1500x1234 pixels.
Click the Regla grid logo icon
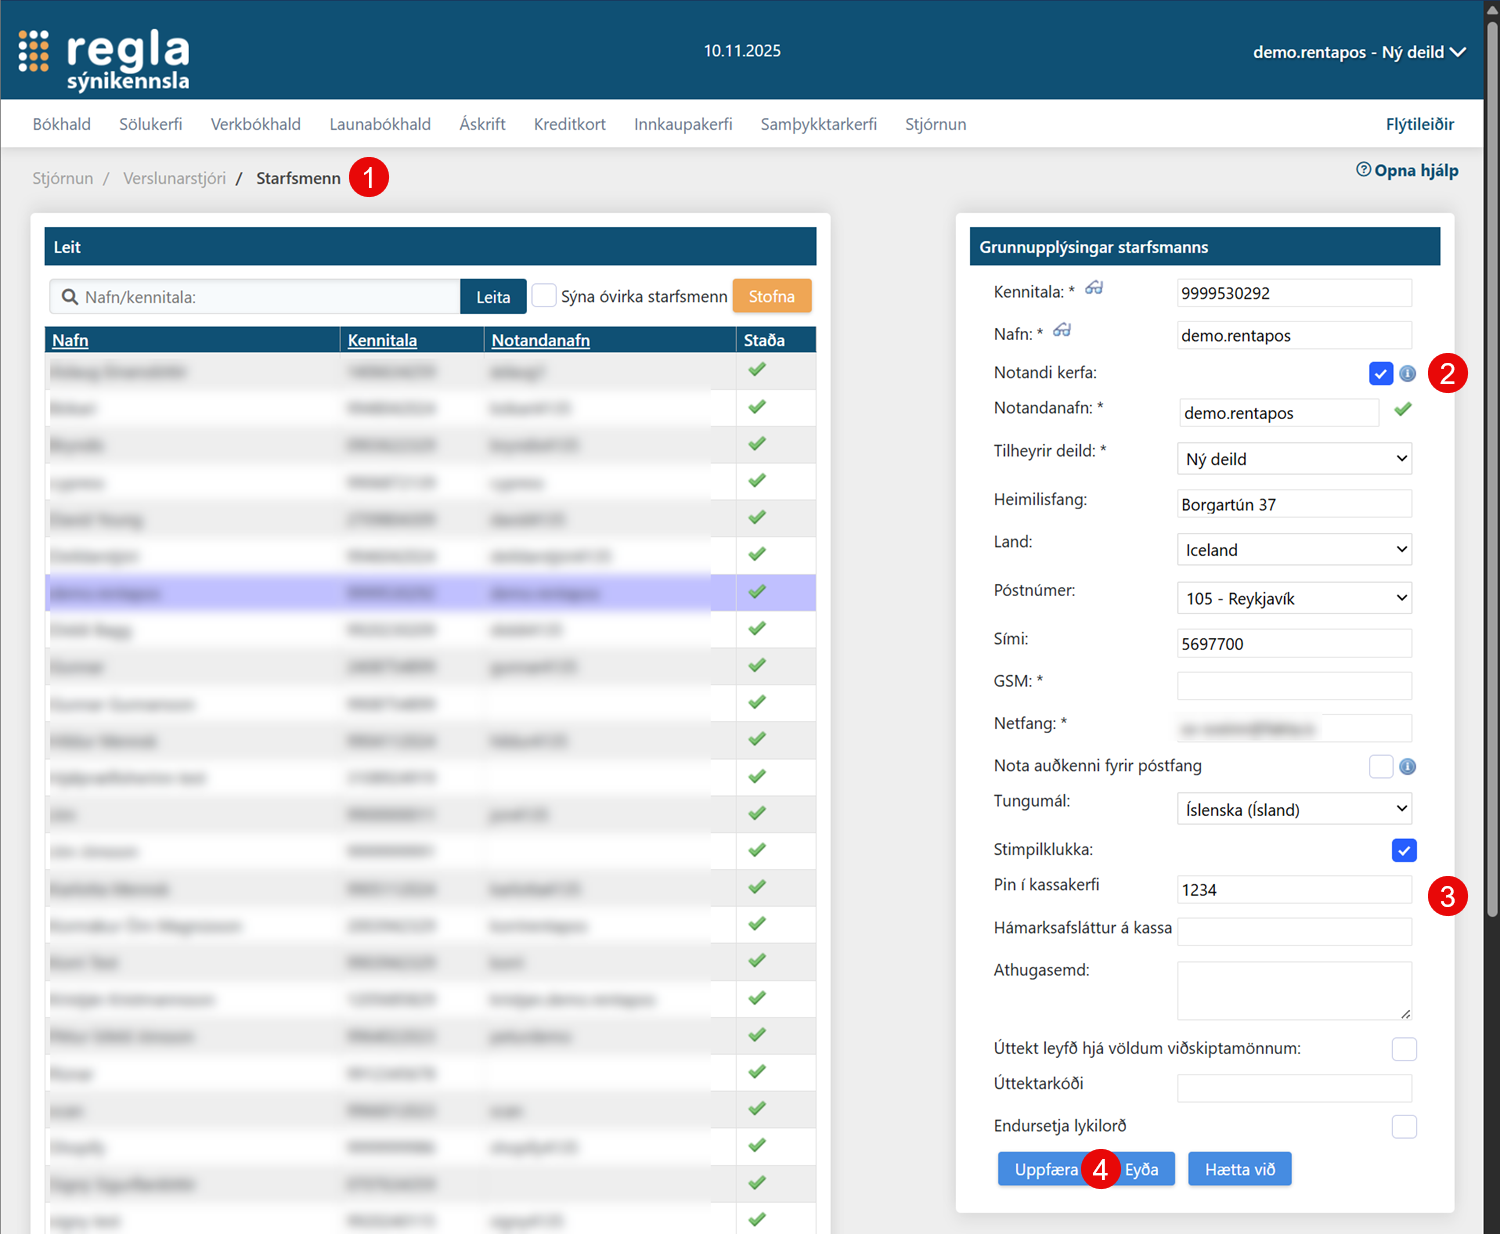click(33, 51)
